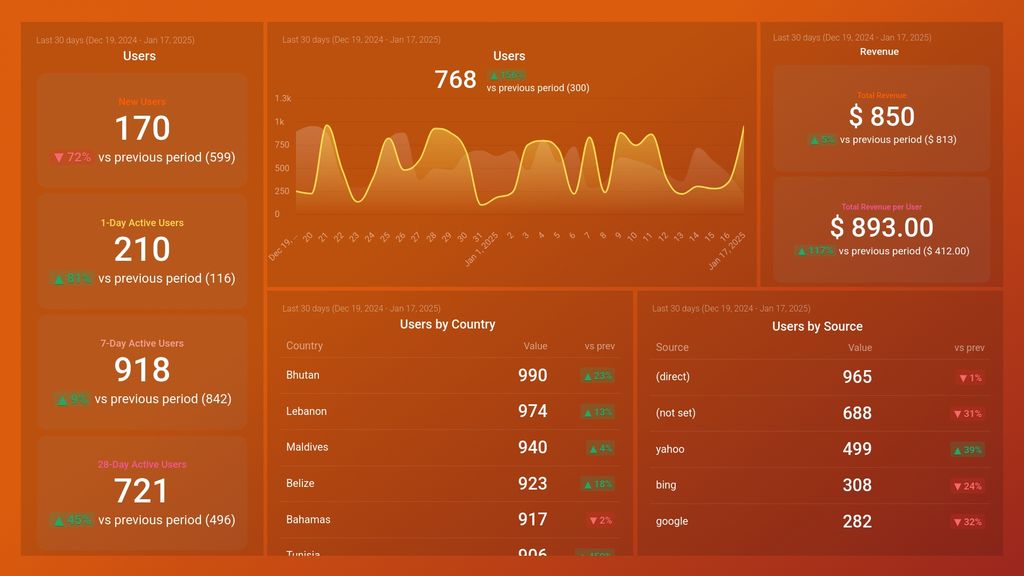Click the Revenue panel title

click(x=879, y=52)
